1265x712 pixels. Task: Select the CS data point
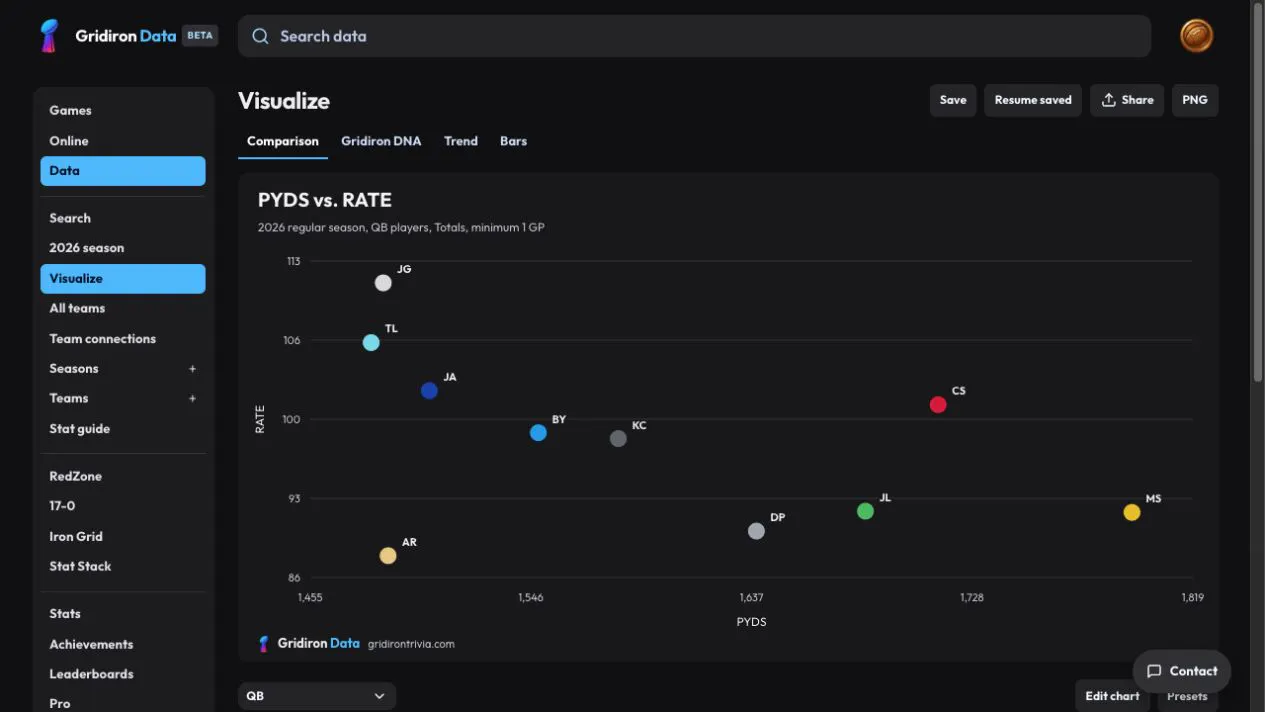(x=938, y=404)
